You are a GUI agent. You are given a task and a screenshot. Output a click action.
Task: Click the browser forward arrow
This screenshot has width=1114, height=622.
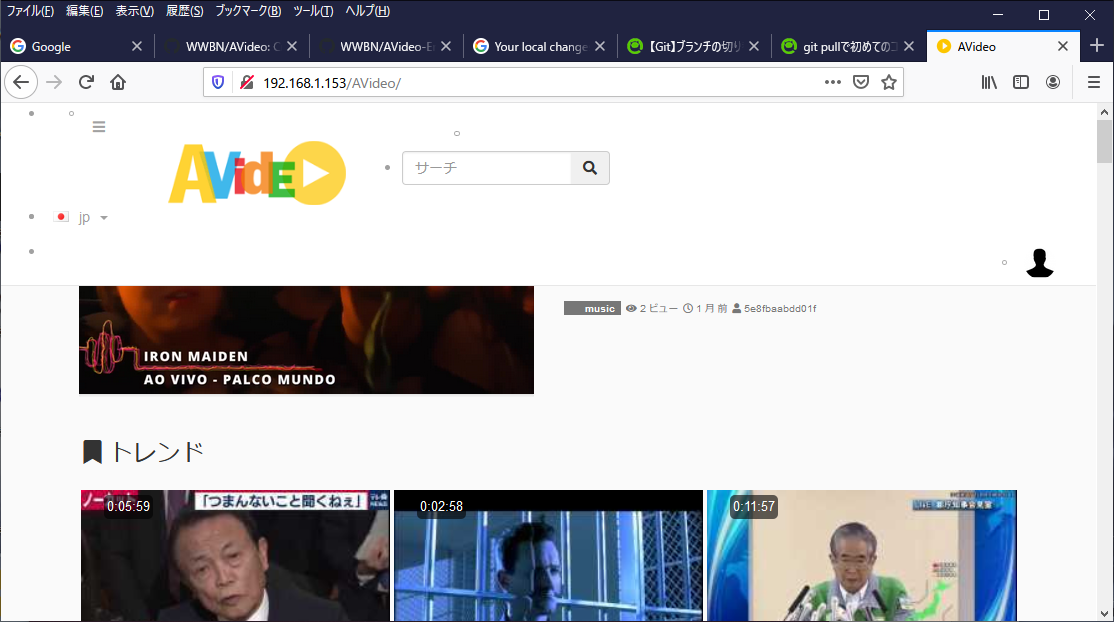pos(54,82)
